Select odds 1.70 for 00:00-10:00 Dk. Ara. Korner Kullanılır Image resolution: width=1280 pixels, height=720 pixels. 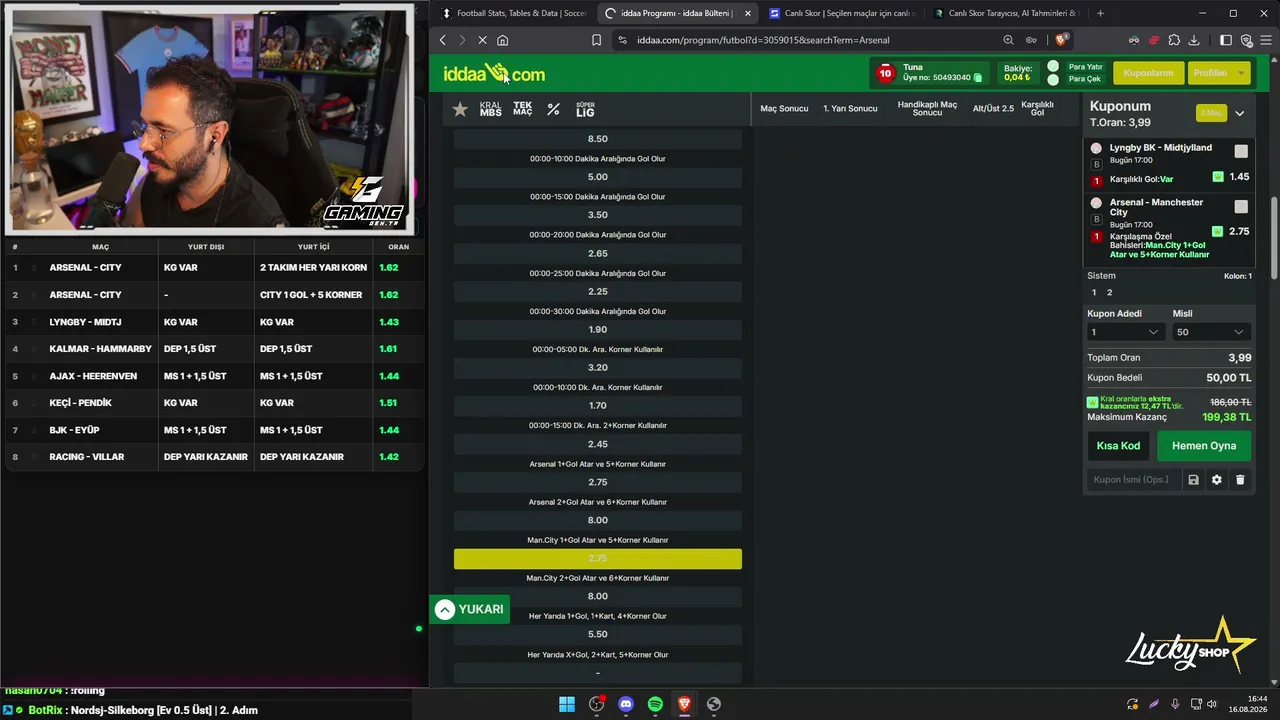coord(598,405)
